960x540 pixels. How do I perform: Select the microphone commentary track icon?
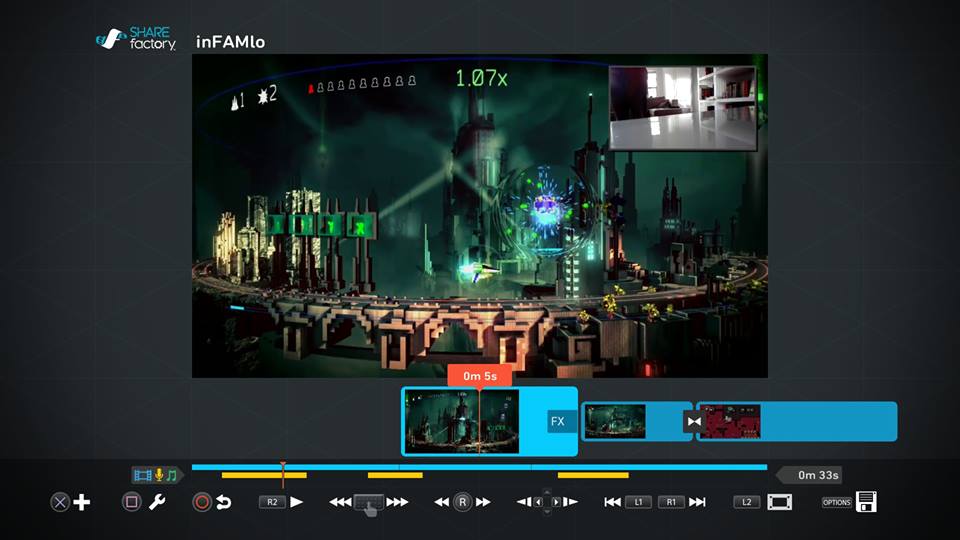[x=159, y=475]
